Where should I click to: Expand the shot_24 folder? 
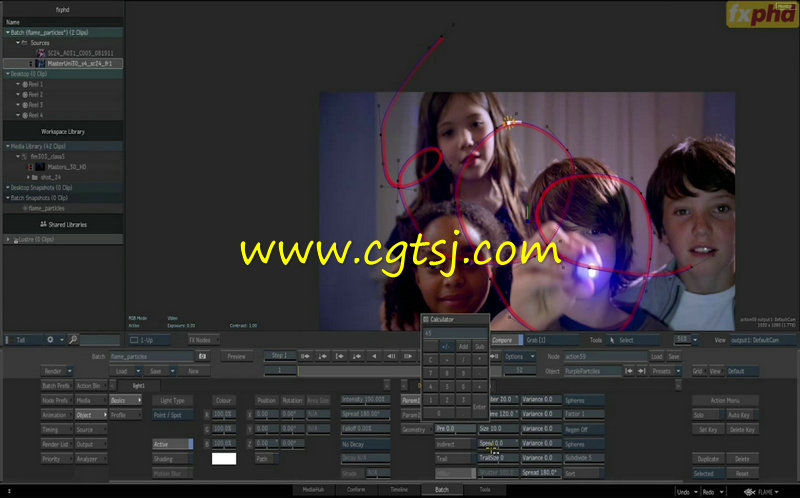(28, 178)
